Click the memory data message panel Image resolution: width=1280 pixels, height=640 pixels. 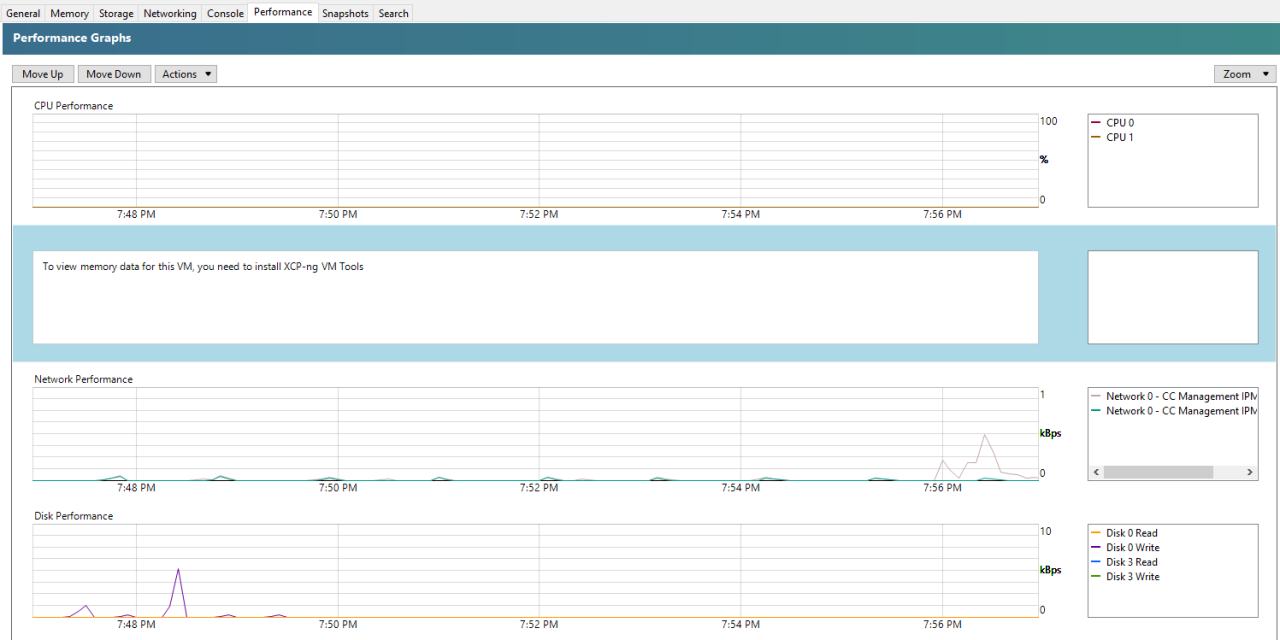coord(535,297)
